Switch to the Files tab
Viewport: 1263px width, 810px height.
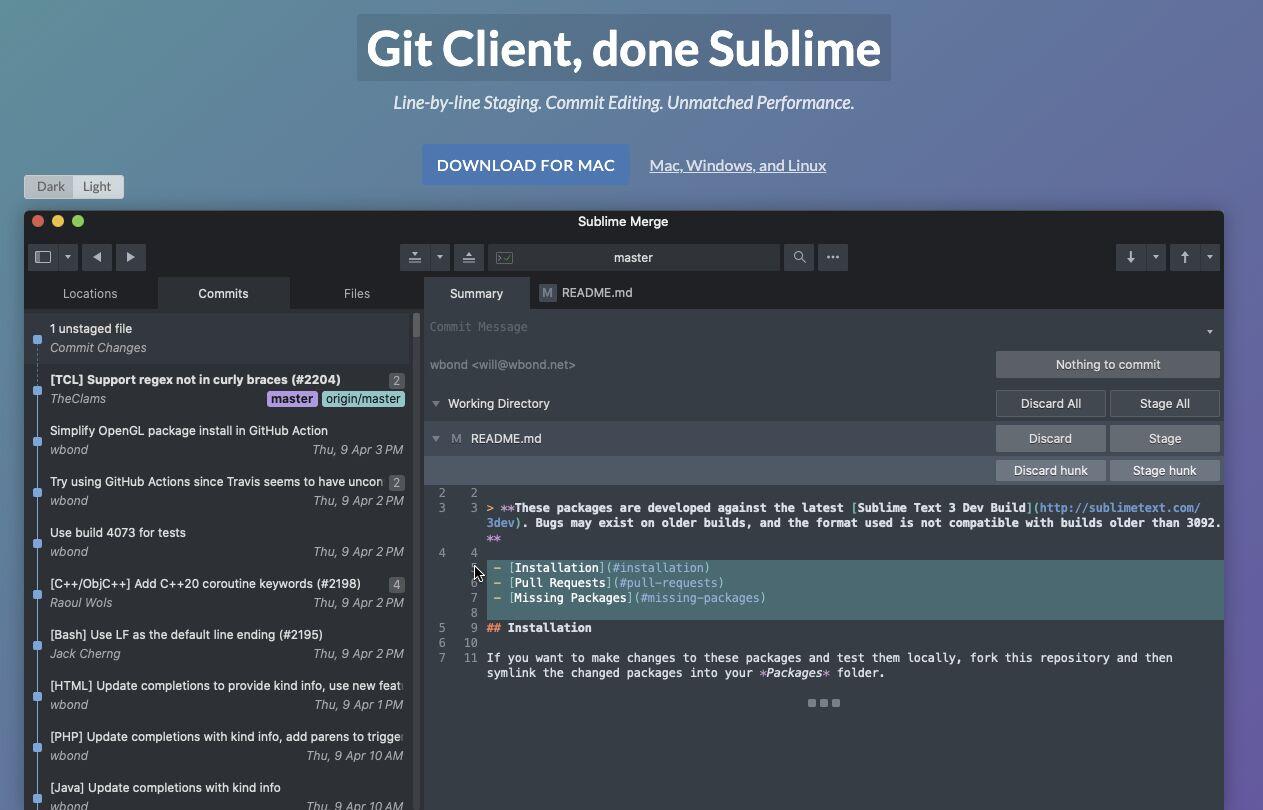pyautogui.click(x=357, y=293)
